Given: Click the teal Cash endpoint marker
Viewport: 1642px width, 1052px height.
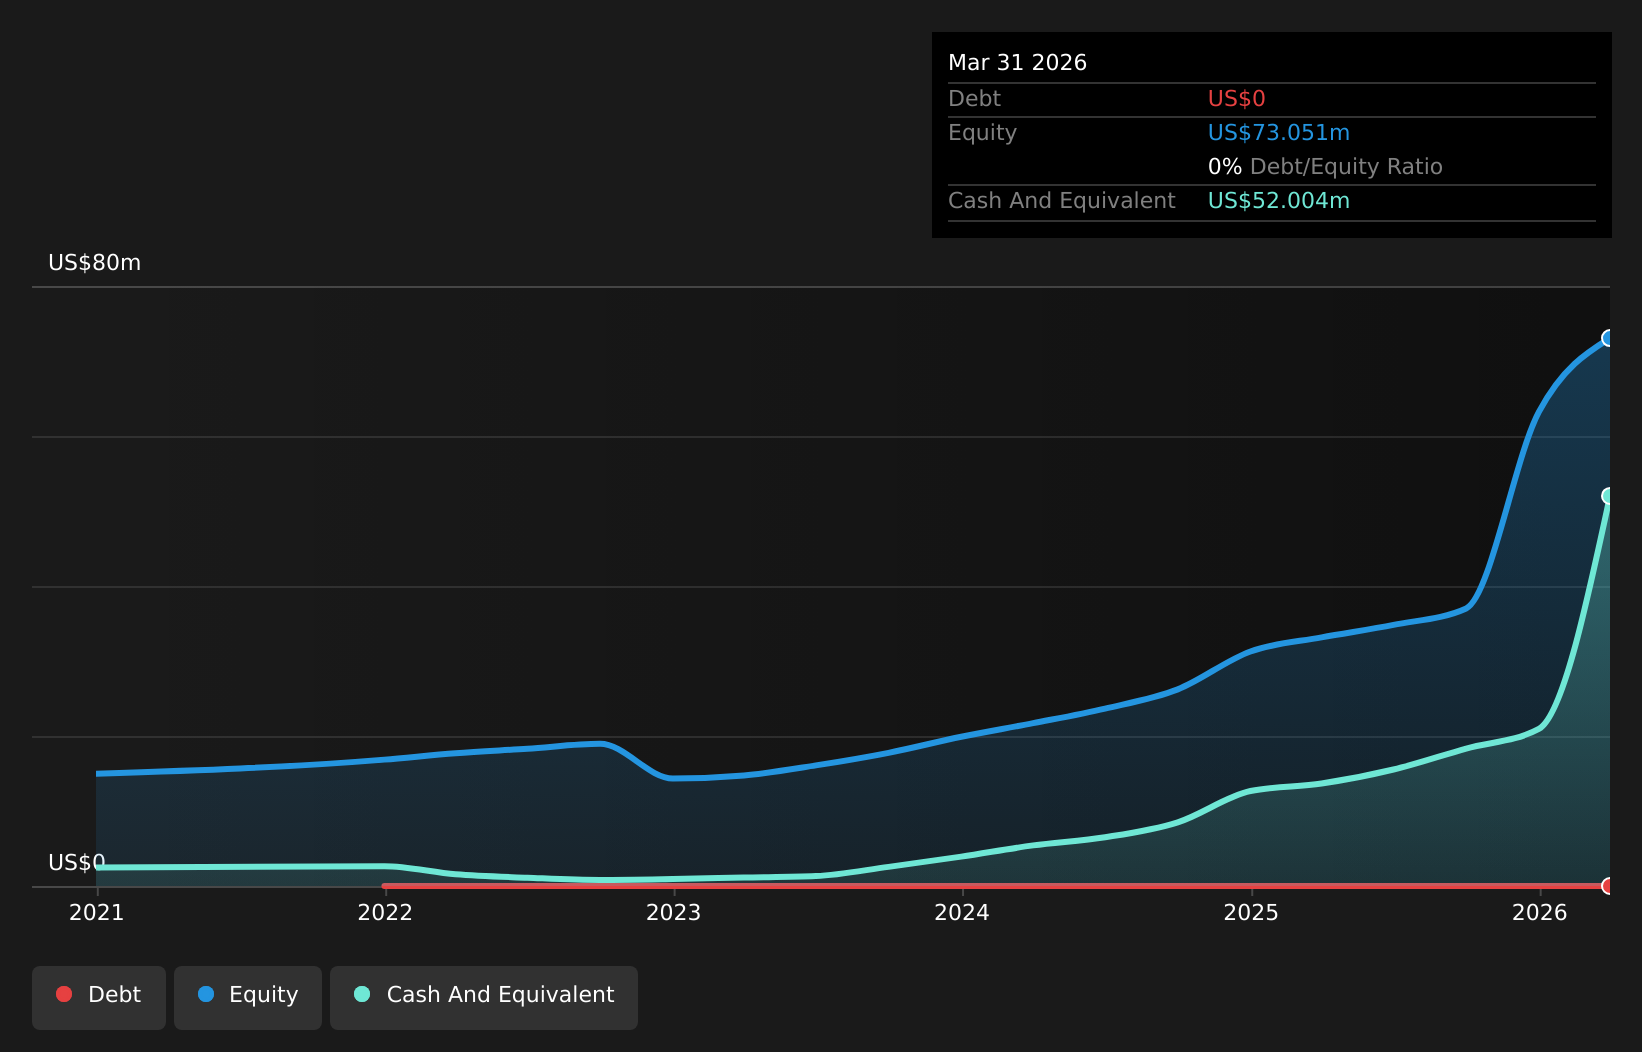Looking at the screenshot, I should [1609, 496].
